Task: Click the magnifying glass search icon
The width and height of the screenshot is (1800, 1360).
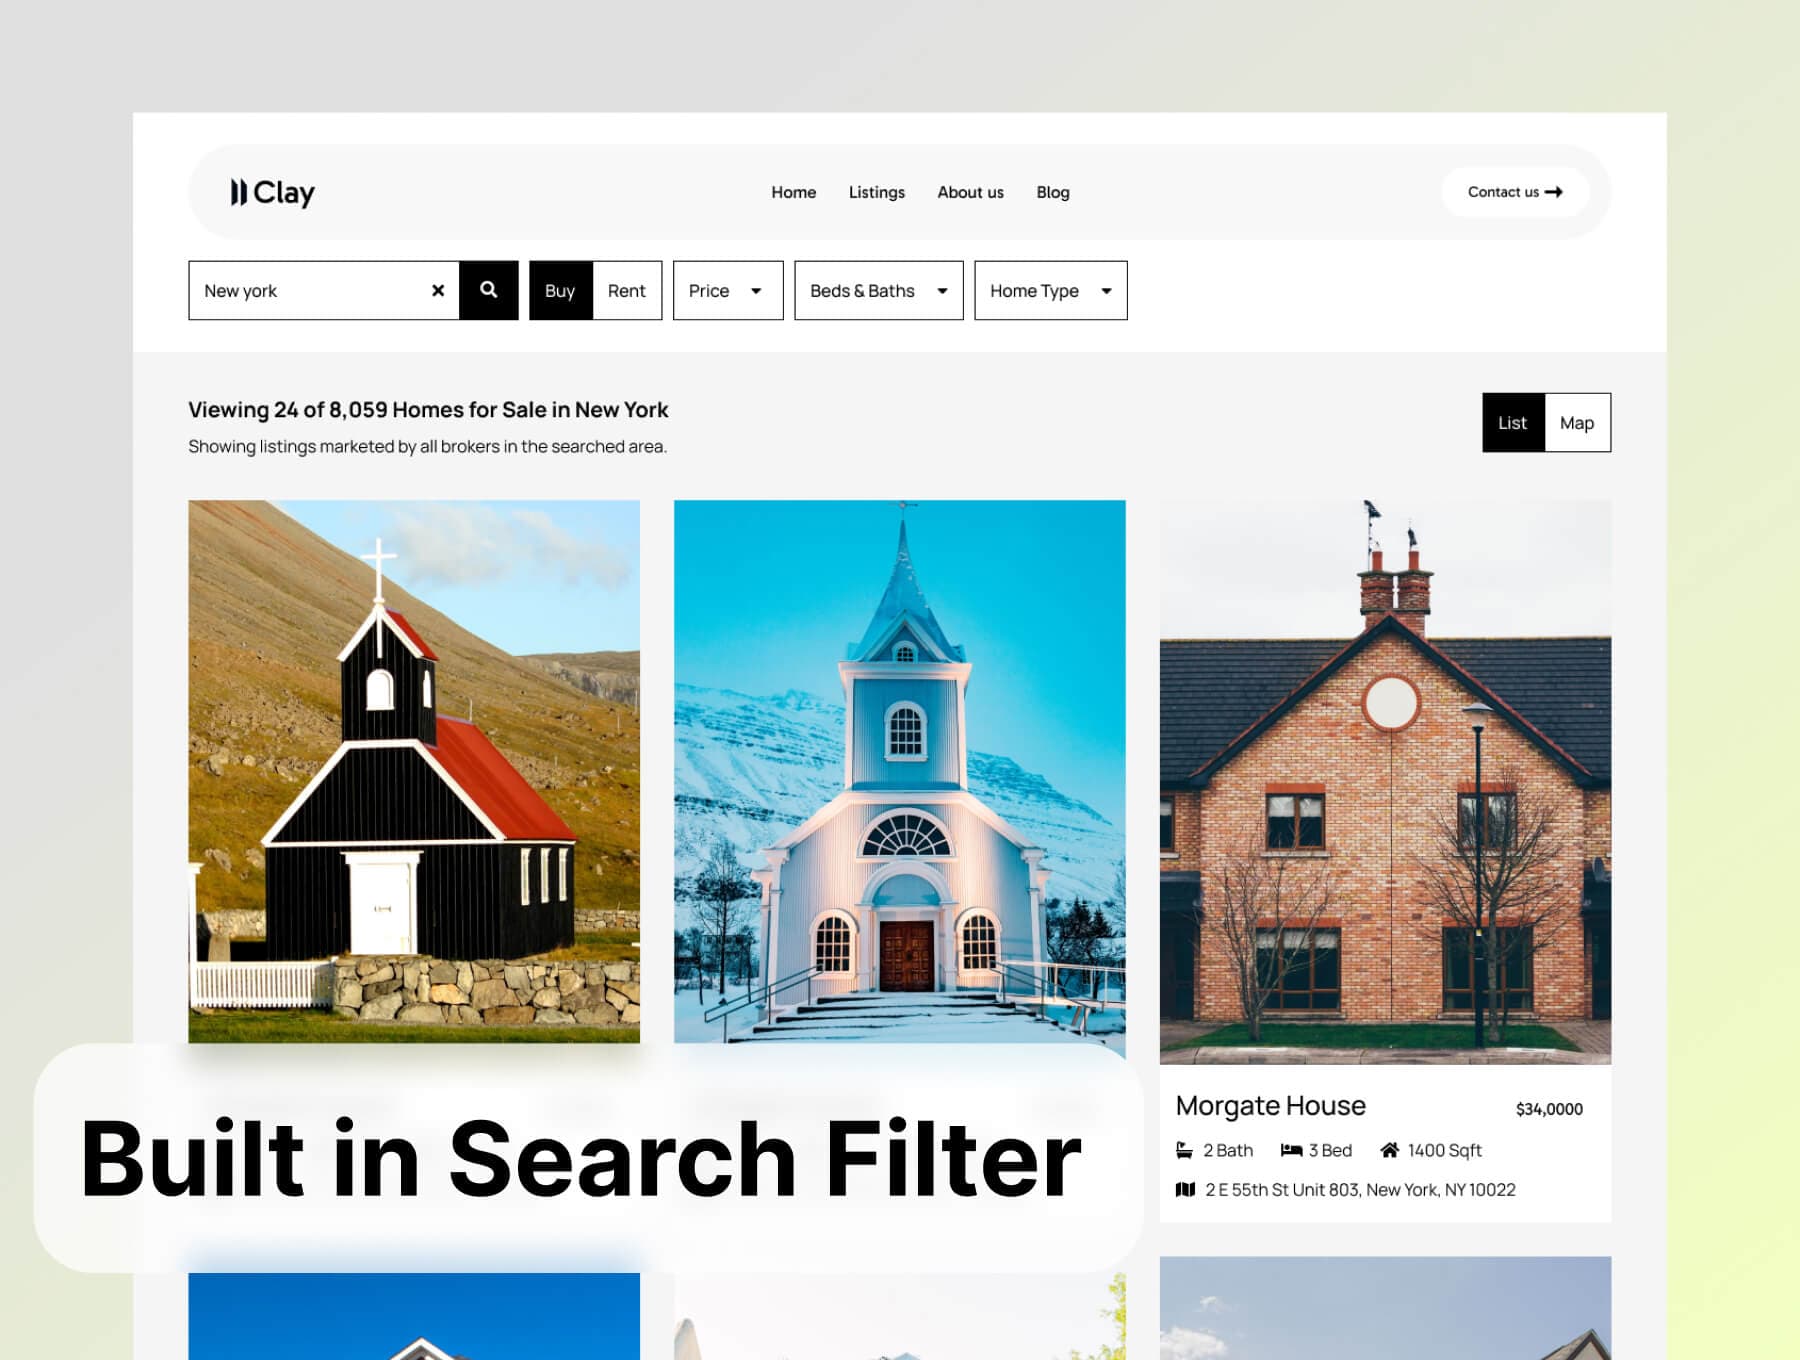Action: pos(489,291)
